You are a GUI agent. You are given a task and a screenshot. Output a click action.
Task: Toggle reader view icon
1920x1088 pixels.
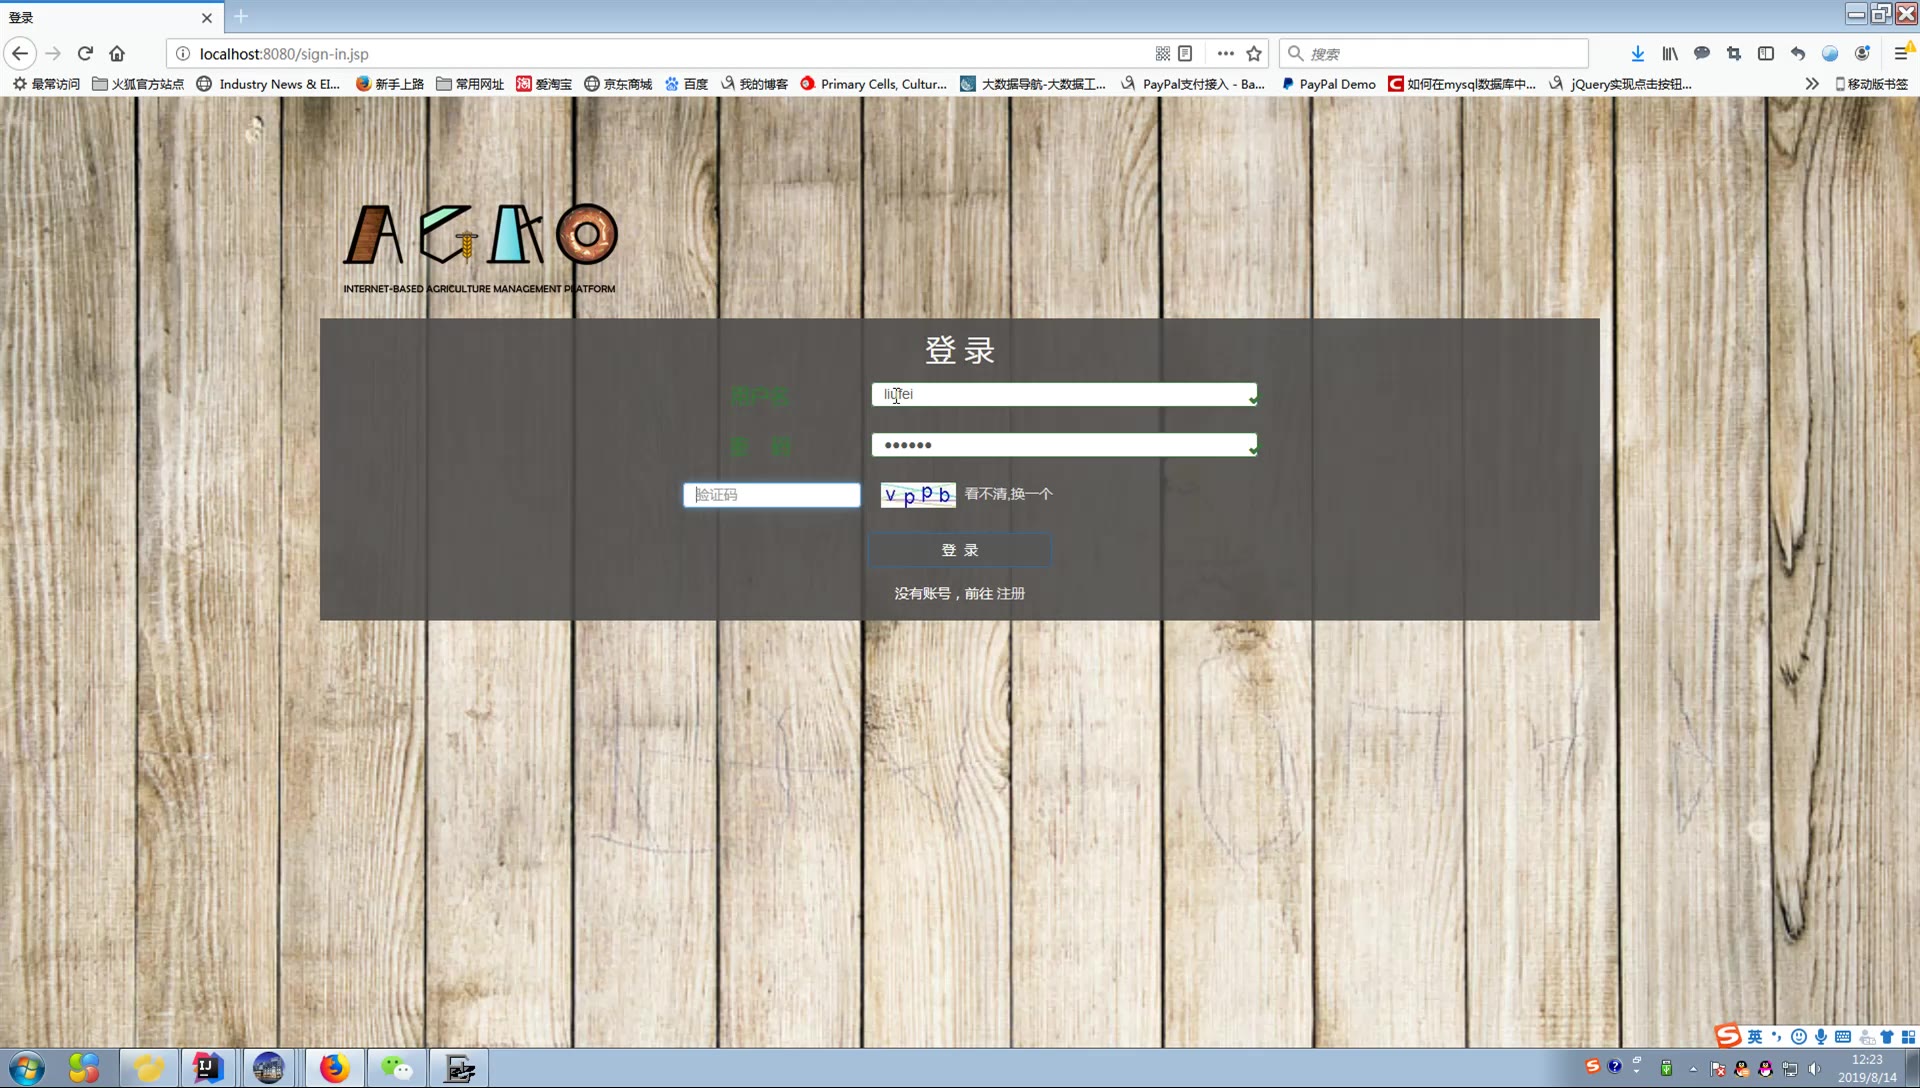(x=1185, y=54)
